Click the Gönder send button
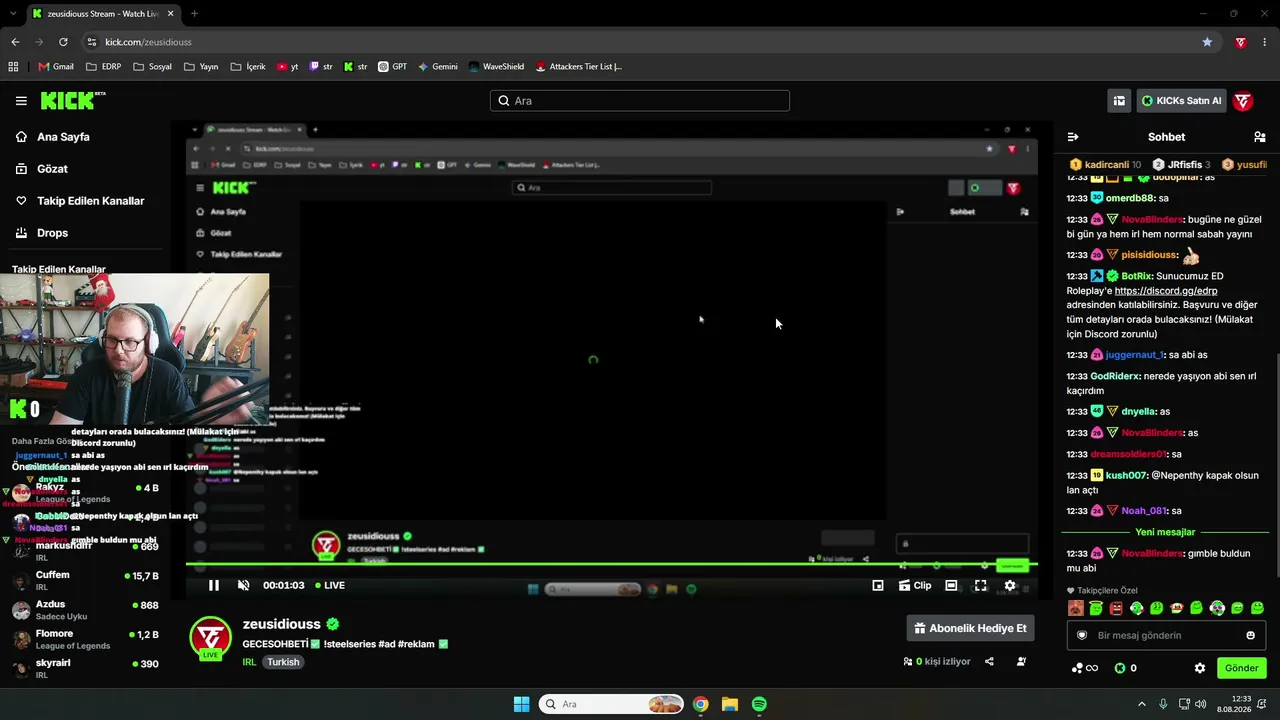The height and width of the screenshot is (720, 1280). tap(1241, 668)
